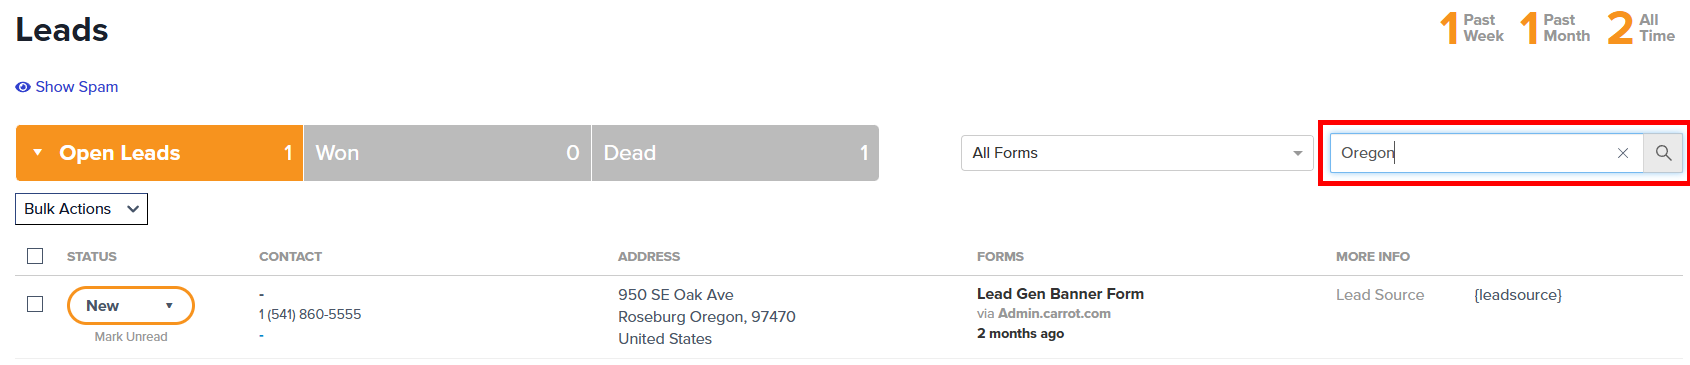The width and height of the screenshot is (1690, 365).
Task: Open the Lead Gen Banner Form entry
Action: [x=1060, y=294]
